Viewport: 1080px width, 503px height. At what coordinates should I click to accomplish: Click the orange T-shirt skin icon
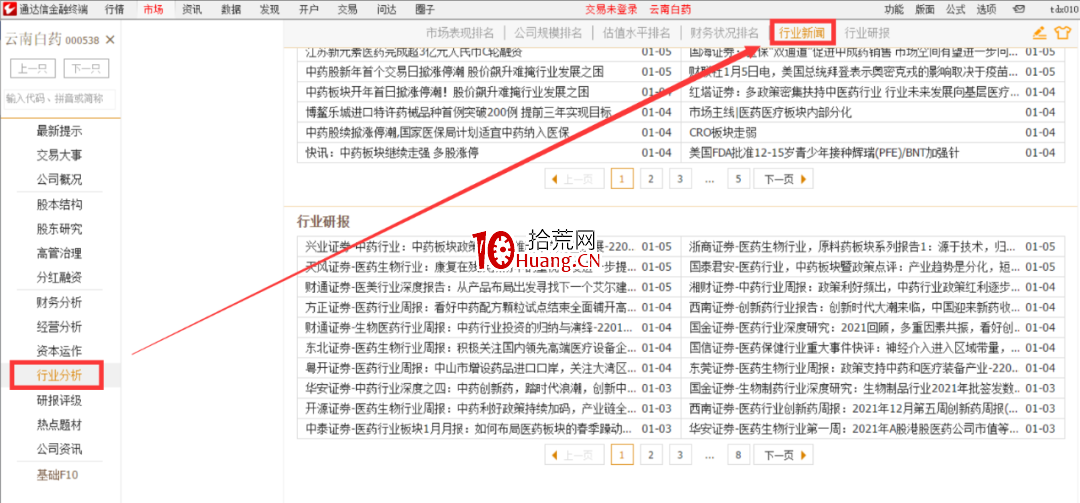(x=1062, y=32)
